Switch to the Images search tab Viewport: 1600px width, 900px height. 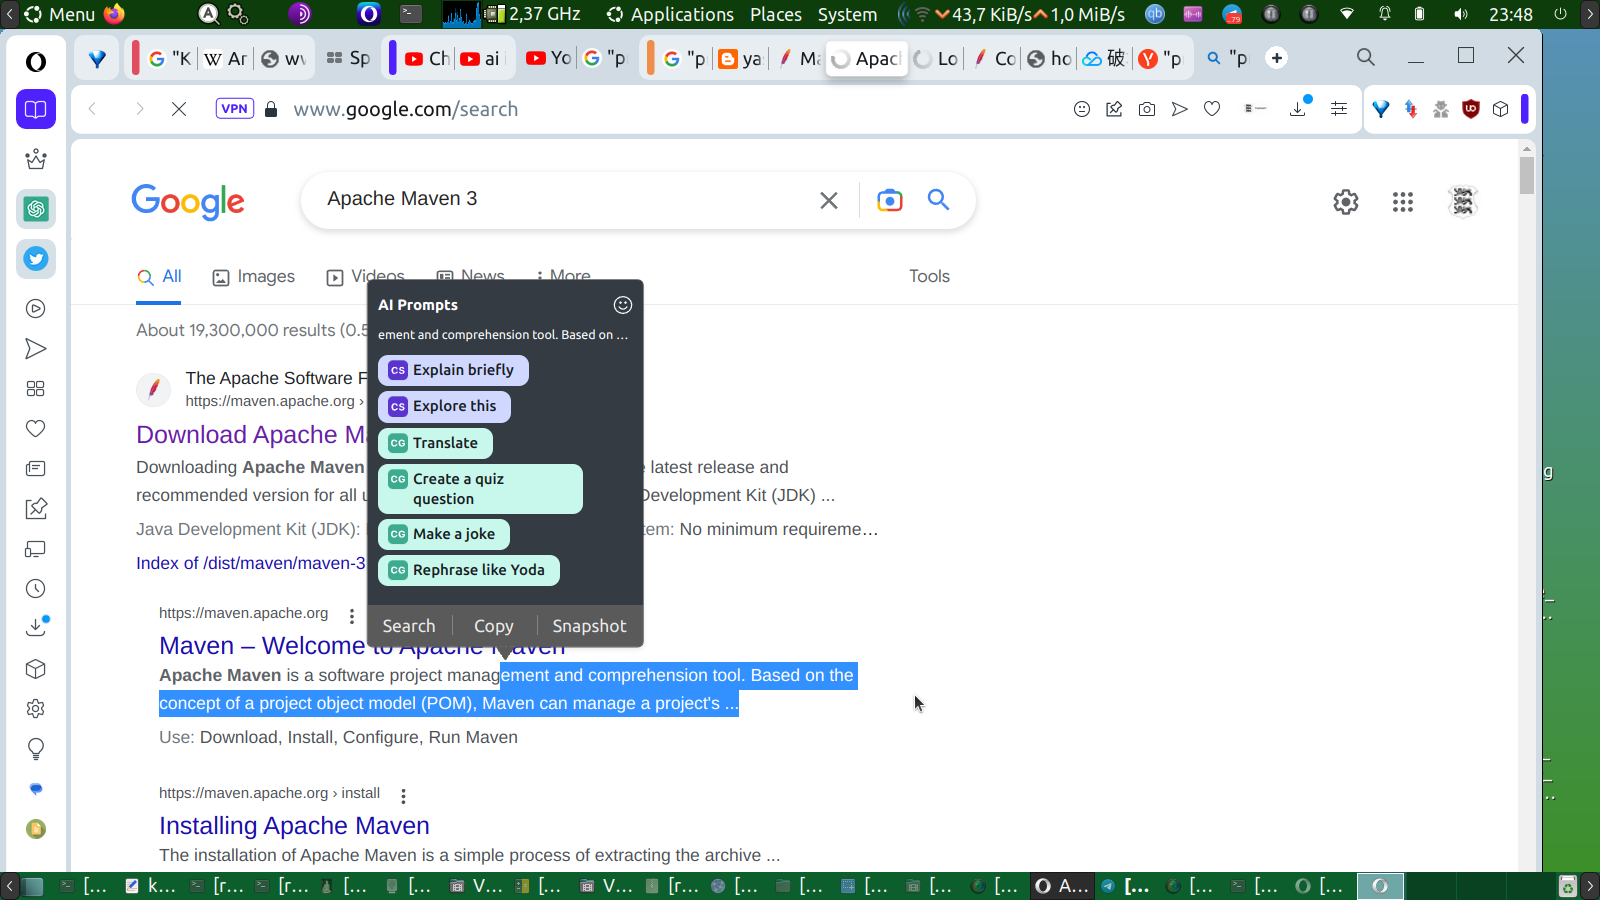[x=254, y=277]
